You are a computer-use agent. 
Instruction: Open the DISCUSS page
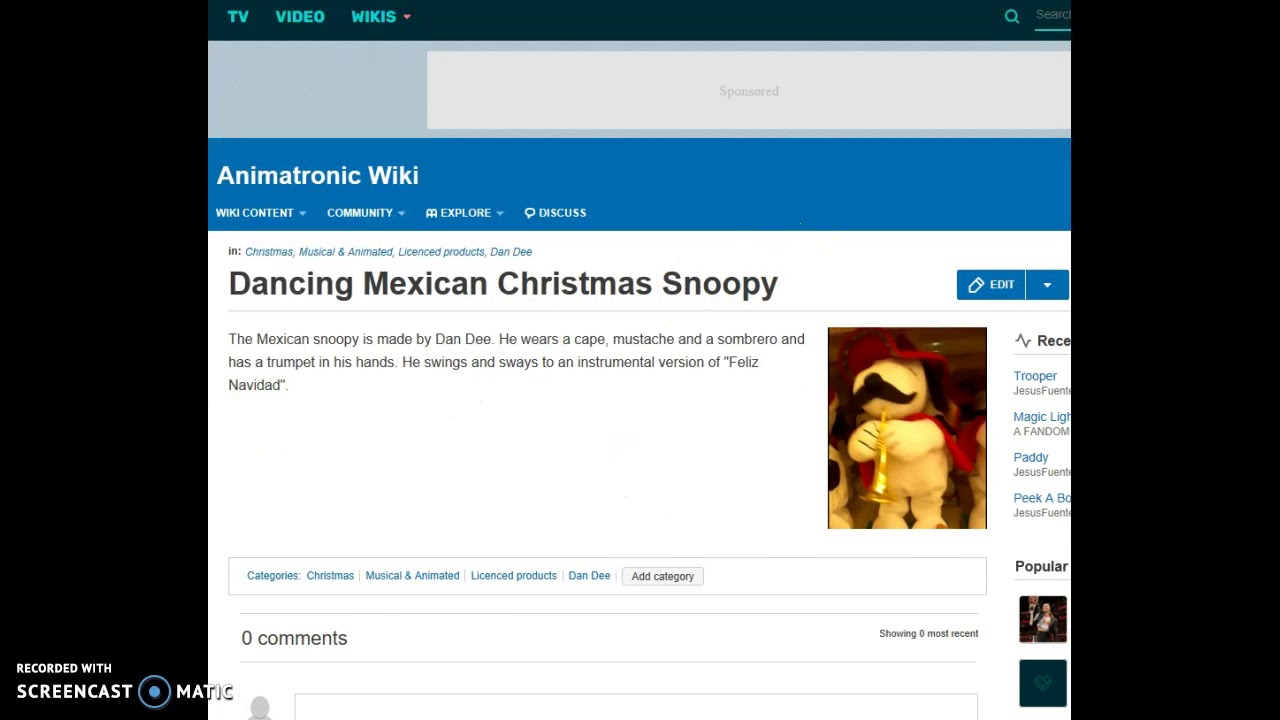tap(555, 213)
